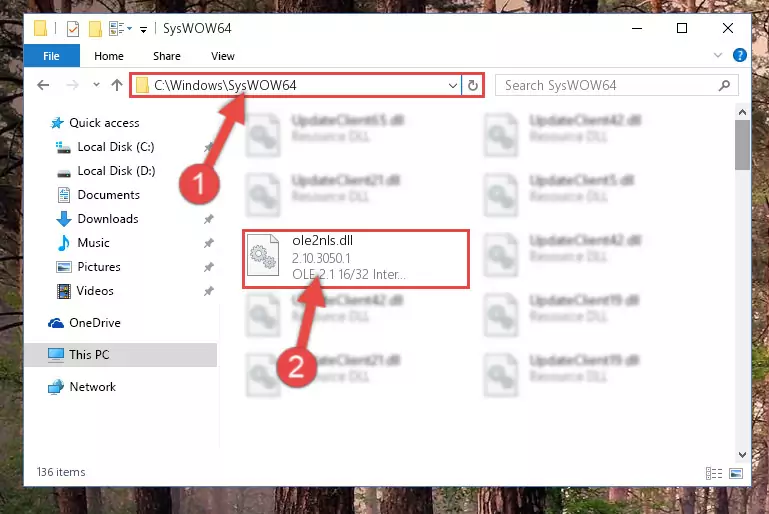Click the Pictures icon in sidebar
The height and width of the screenshot is (514, 769).
click(x=64, y=267)
